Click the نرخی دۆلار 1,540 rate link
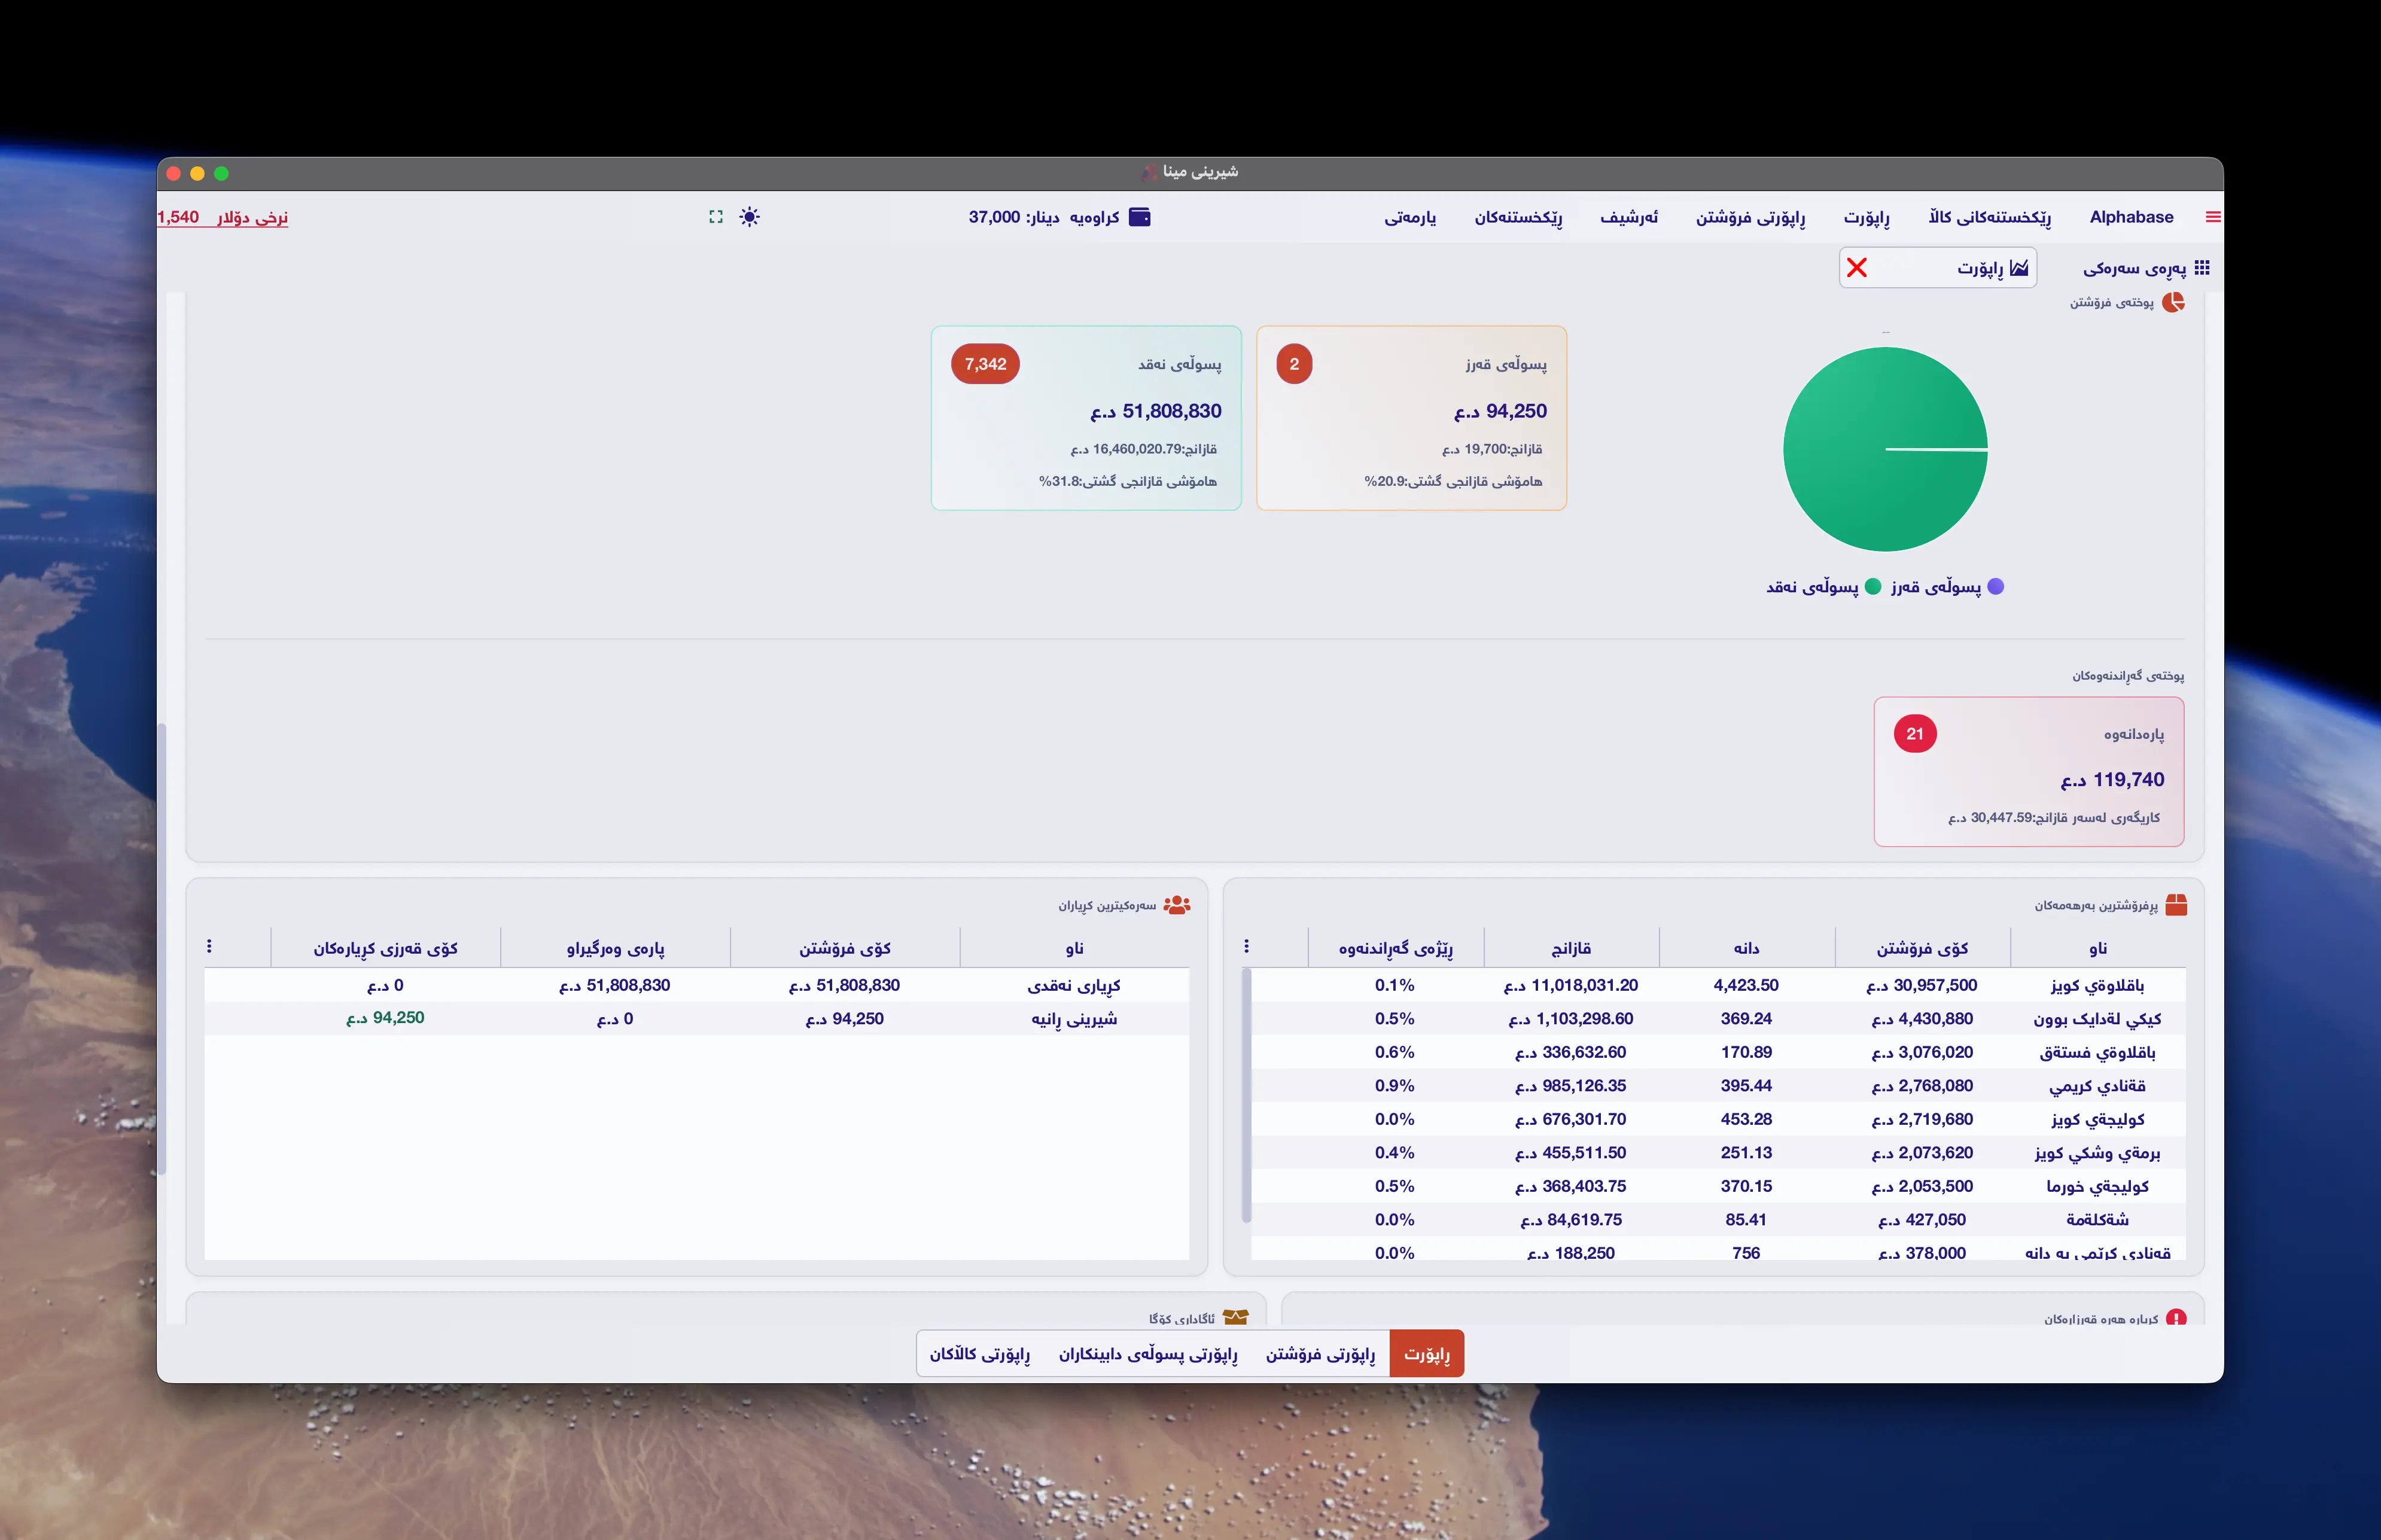This screenshot has width=2381, height=1540. pos(223,217)
